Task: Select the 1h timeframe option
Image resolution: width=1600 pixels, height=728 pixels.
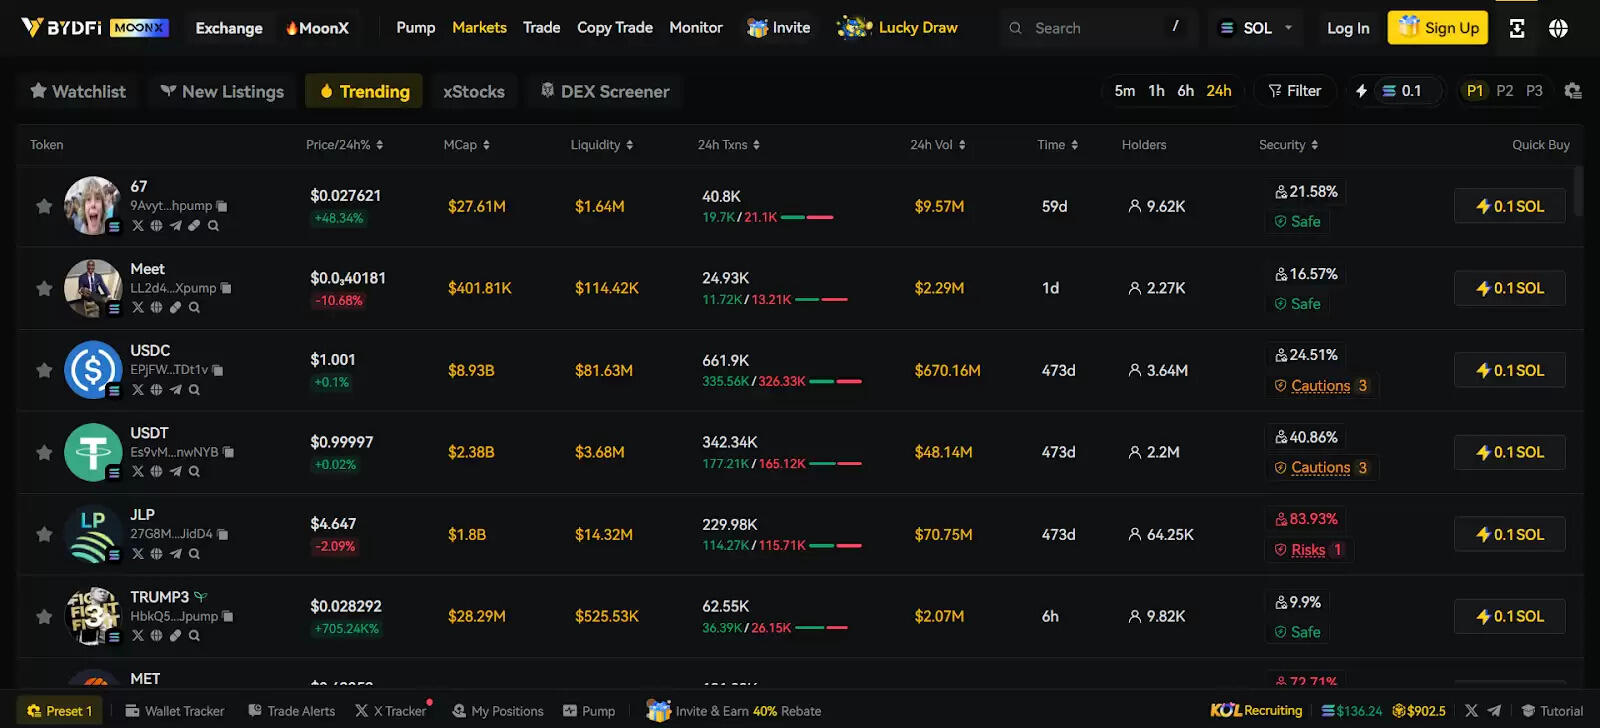Action: 1156,91
